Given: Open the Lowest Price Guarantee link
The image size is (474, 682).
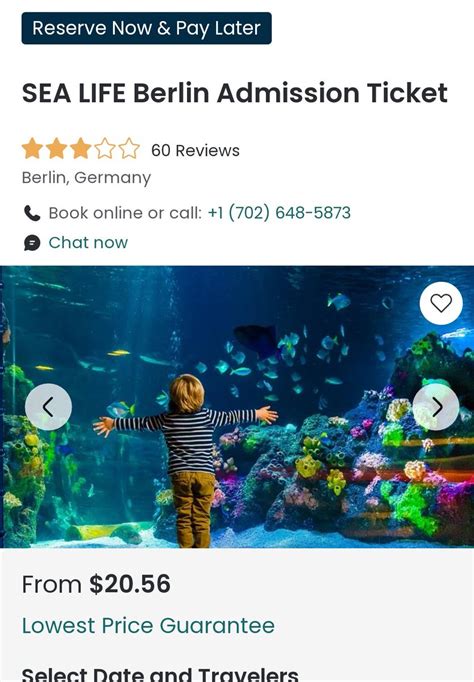Looking at the screenshot, I should tap(148, 625).
